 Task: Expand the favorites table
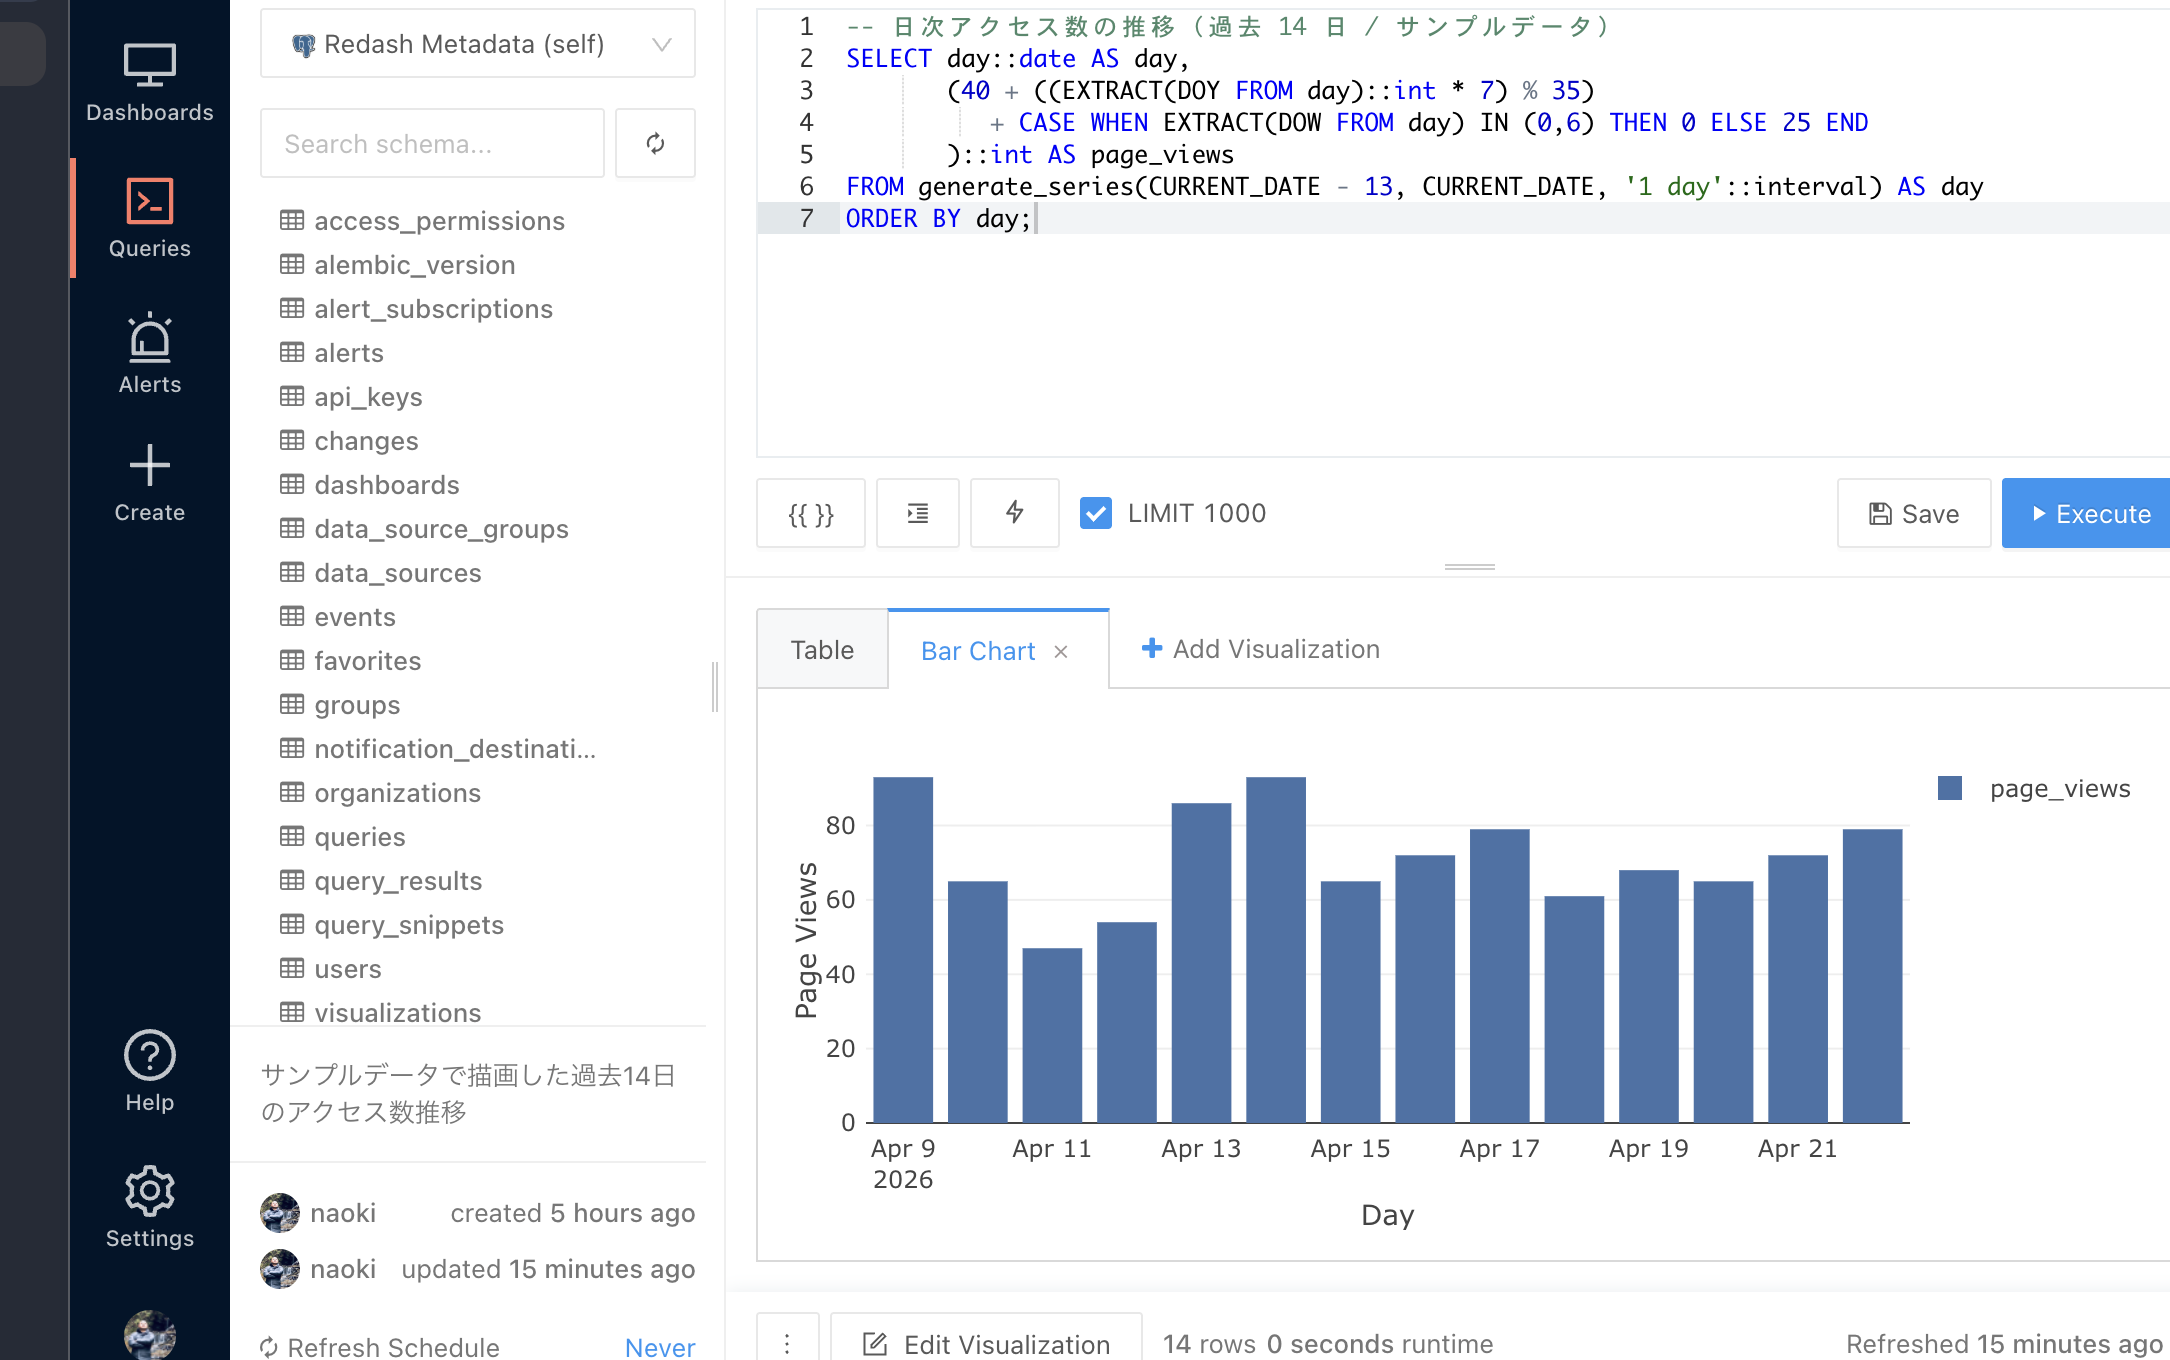[x=367, y=661]
